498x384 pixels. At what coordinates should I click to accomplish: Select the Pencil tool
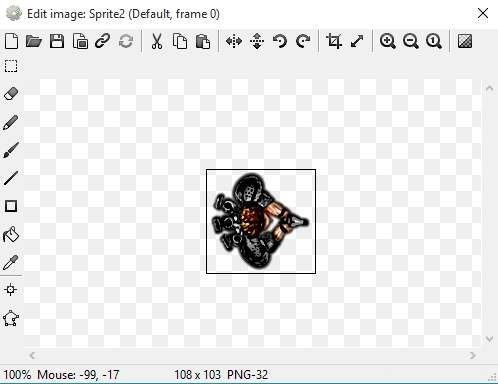pos(11,122)
